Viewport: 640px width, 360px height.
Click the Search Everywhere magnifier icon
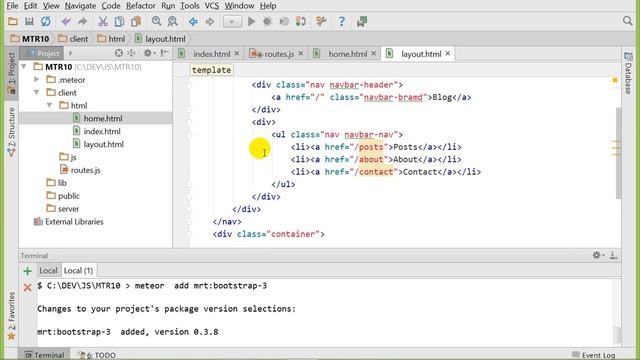point(627,21)
